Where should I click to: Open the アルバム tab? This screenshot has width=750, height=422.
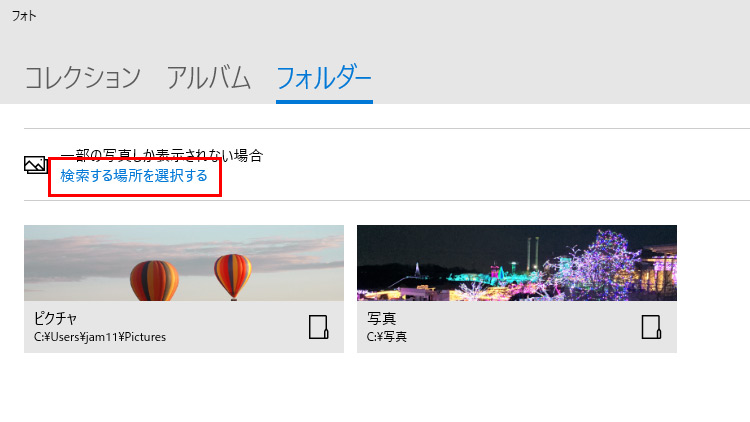[209, 78]
